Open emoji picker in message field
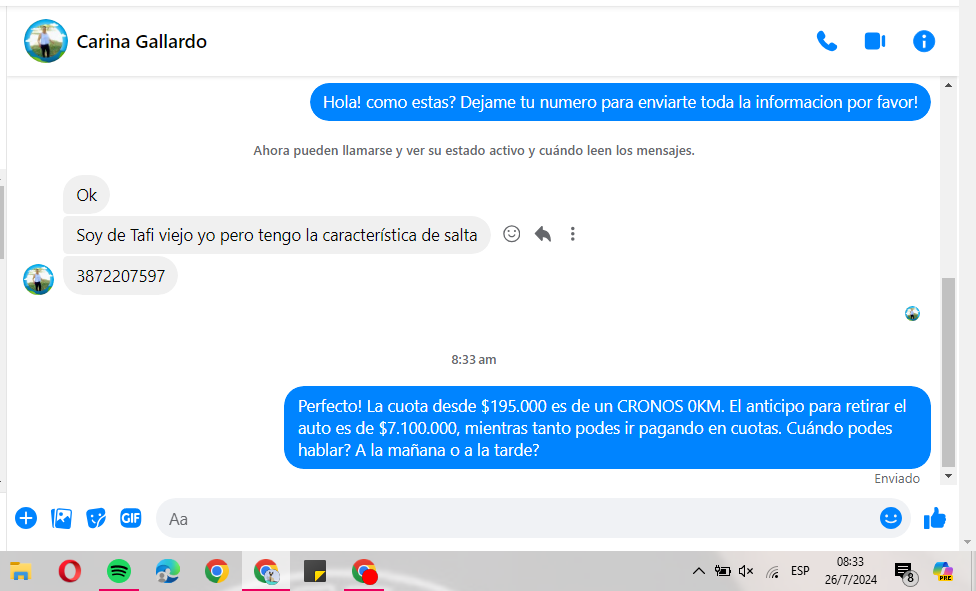The width and height of the screenshot is (976, 591). 890,518
